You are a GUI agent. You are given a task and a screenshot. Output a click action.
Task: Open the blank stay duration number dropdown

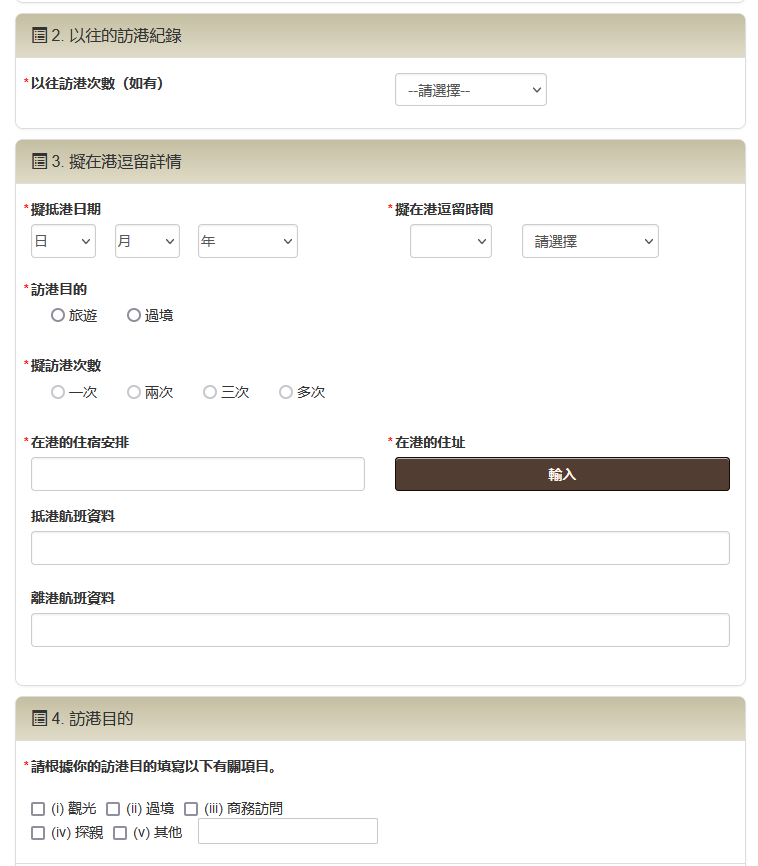(451, 241)
